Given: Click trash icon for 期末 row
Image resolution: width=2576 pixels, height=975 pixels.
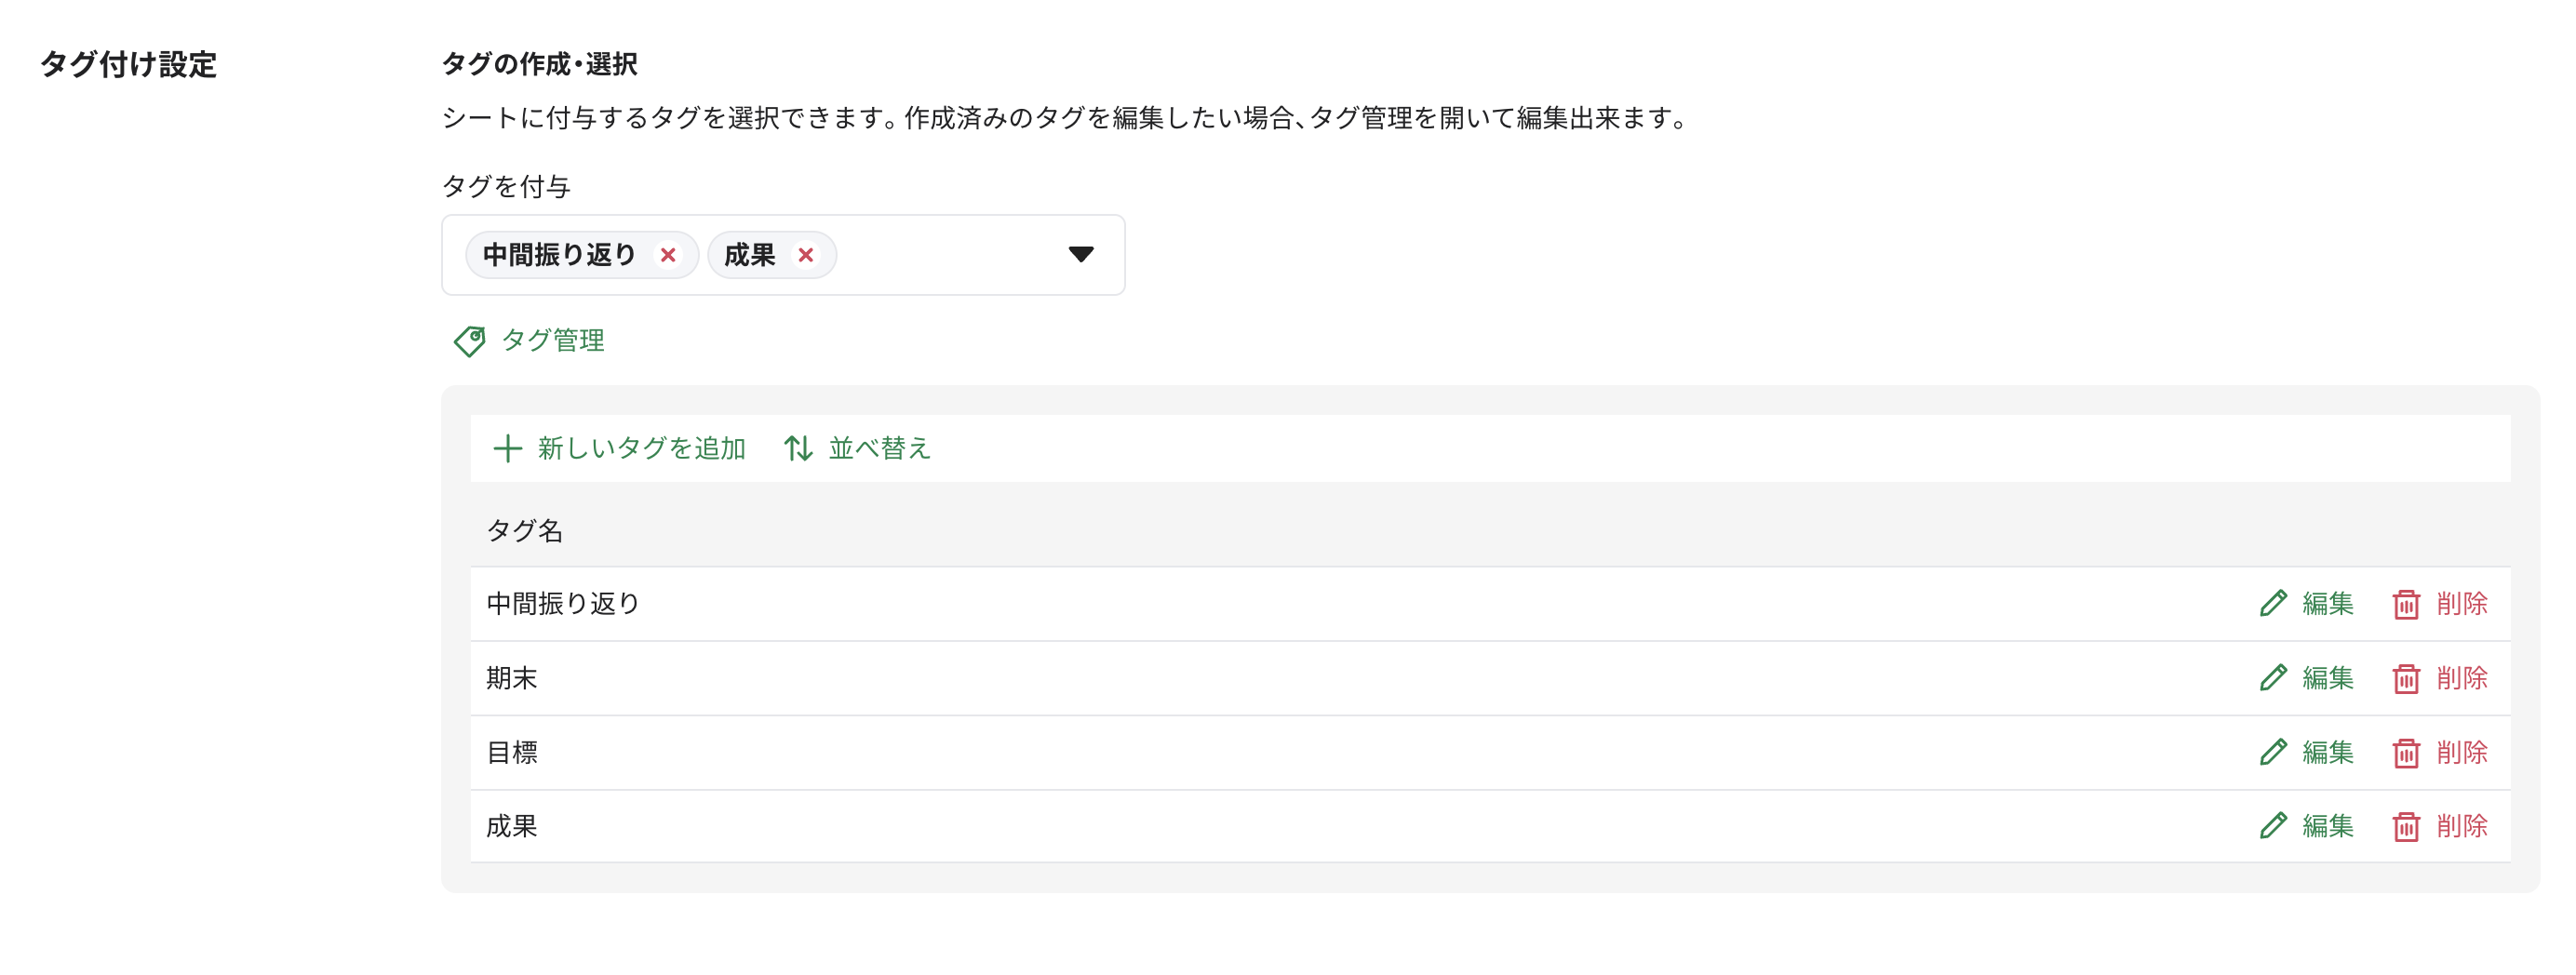Looking at the screenshot, I should [x=2405, y=679].
